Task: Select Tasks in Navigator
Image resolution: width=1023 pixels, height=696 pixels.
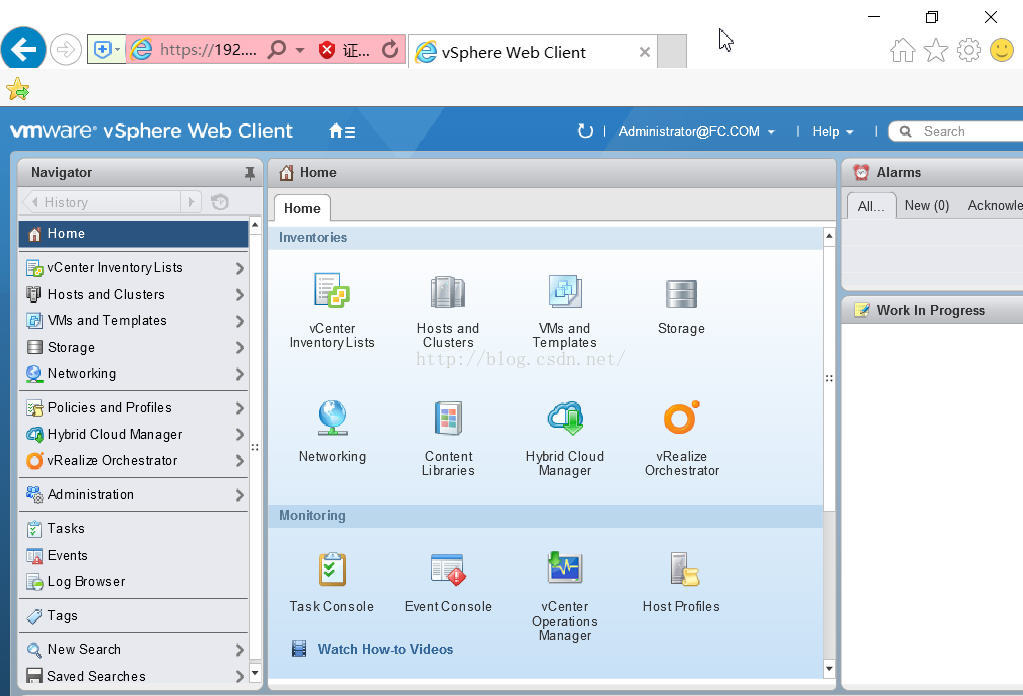Action: 134,528
